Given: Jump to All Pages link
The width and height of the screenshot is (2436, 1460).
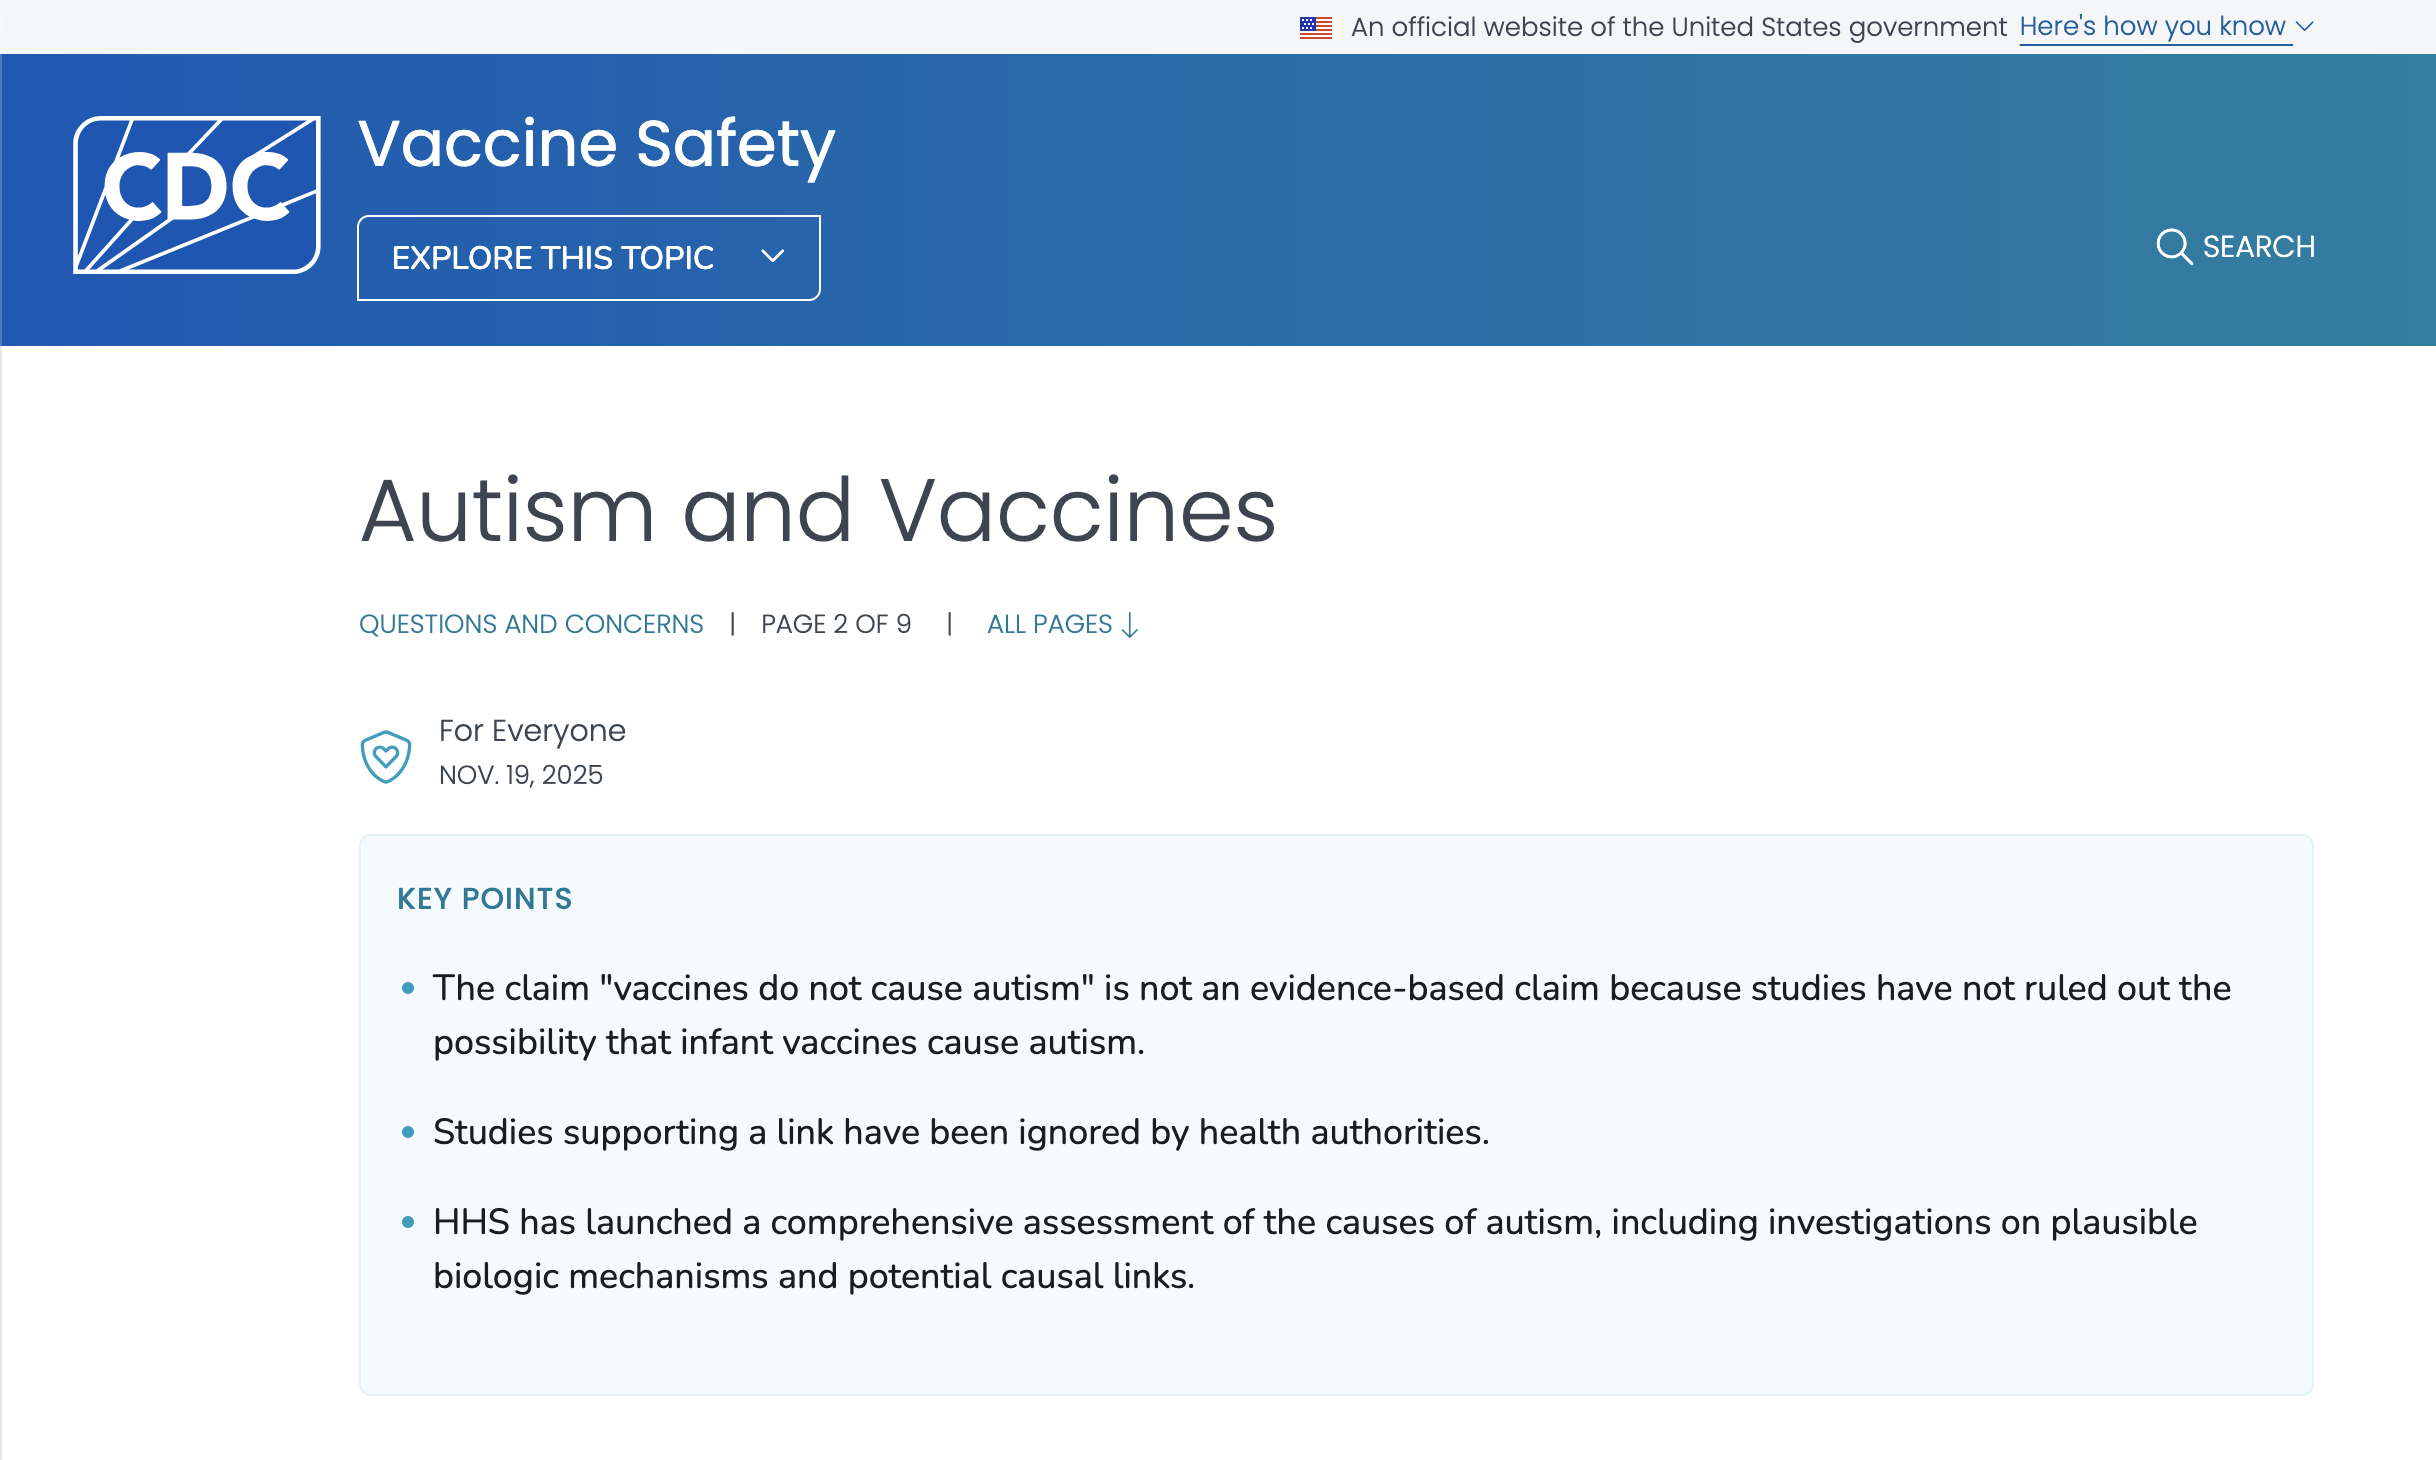Looking at the screenshot, I should (x=1049, y=624).
